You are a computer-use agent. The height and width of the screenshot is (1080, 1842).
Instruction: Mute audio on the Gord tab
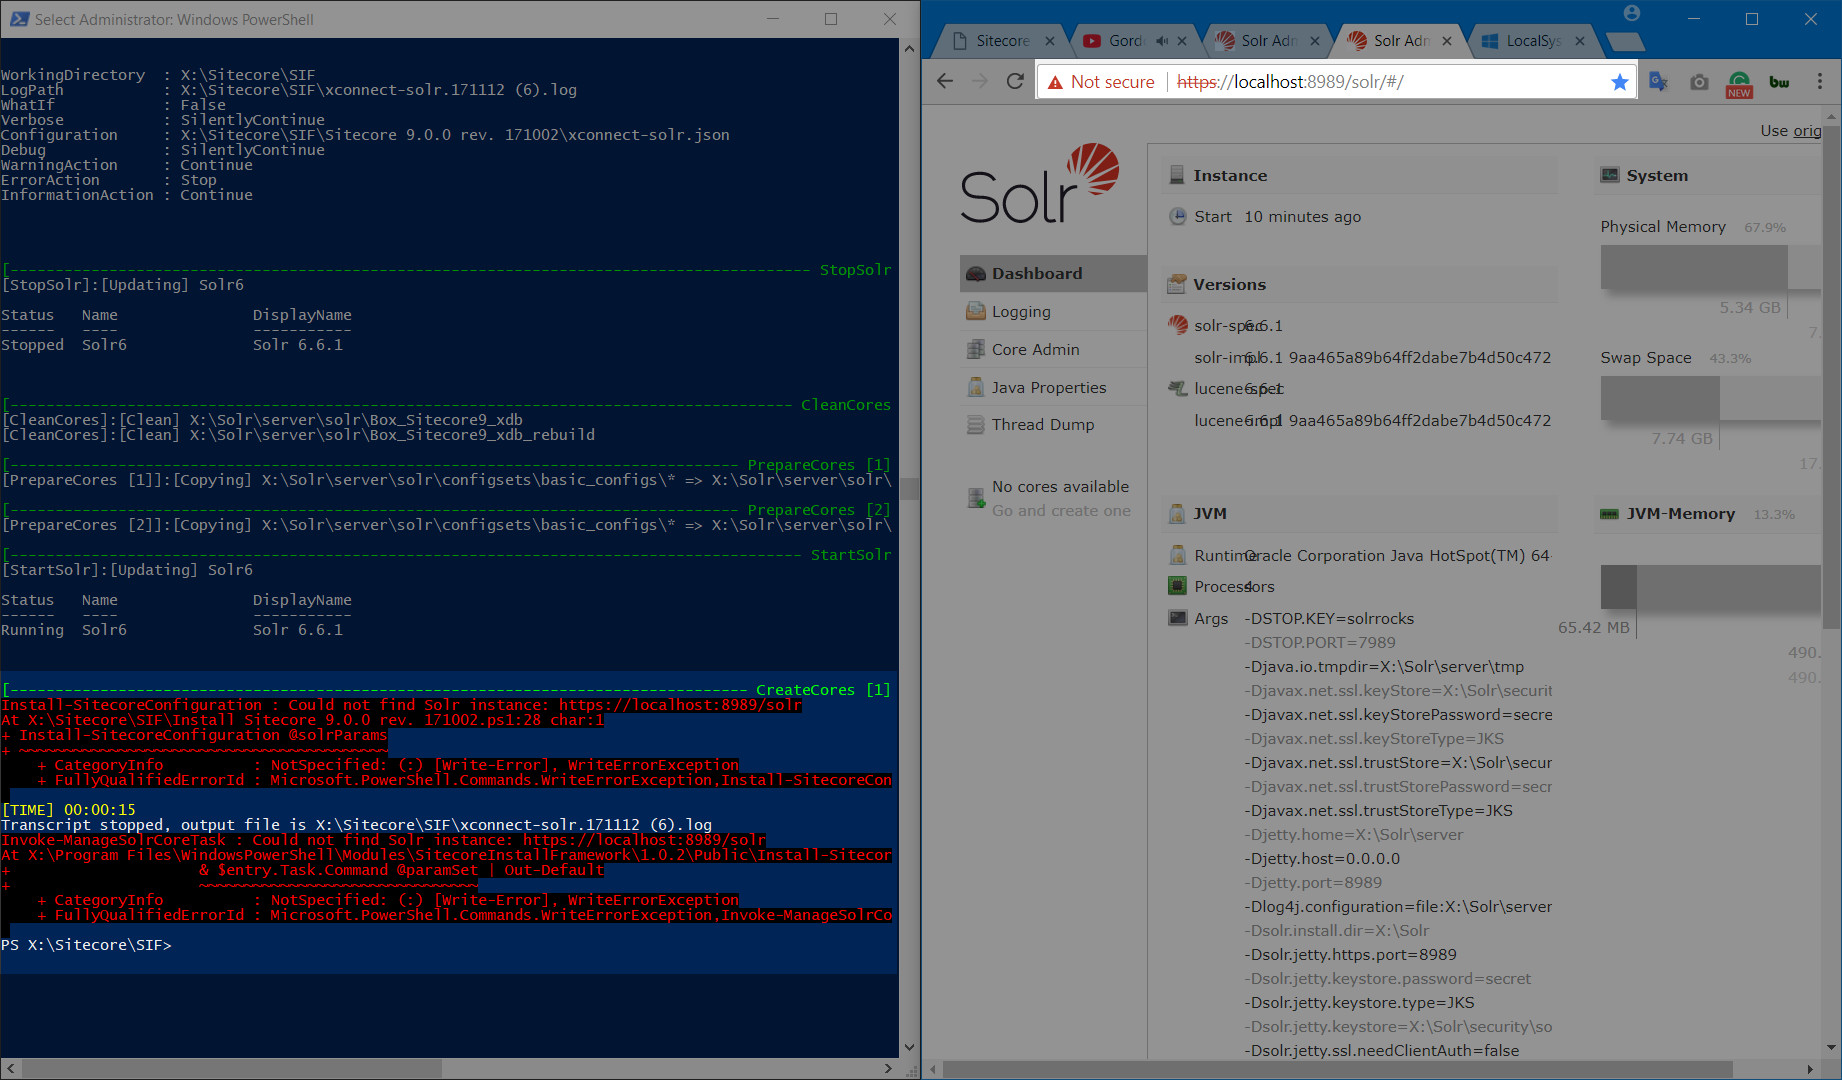(x=1162, y=41)
